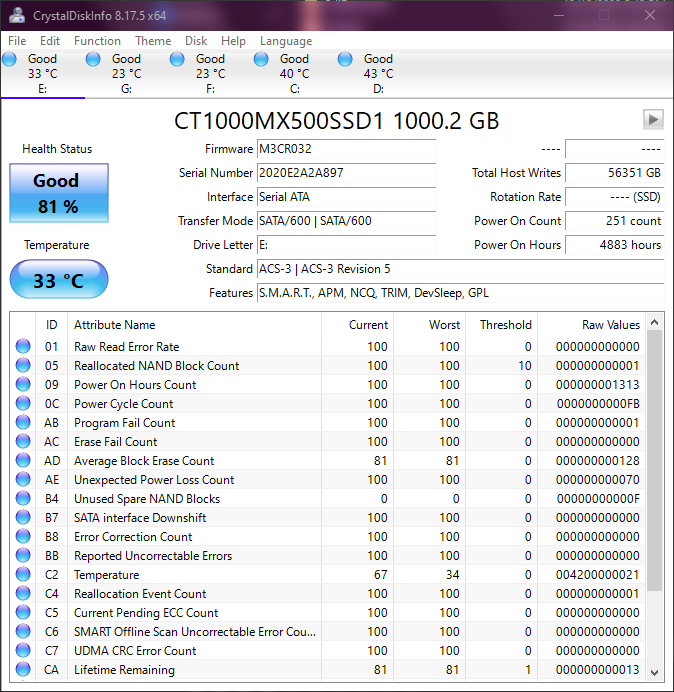Click status orb for Average Block Erase Count

click(x=23, y=460)
